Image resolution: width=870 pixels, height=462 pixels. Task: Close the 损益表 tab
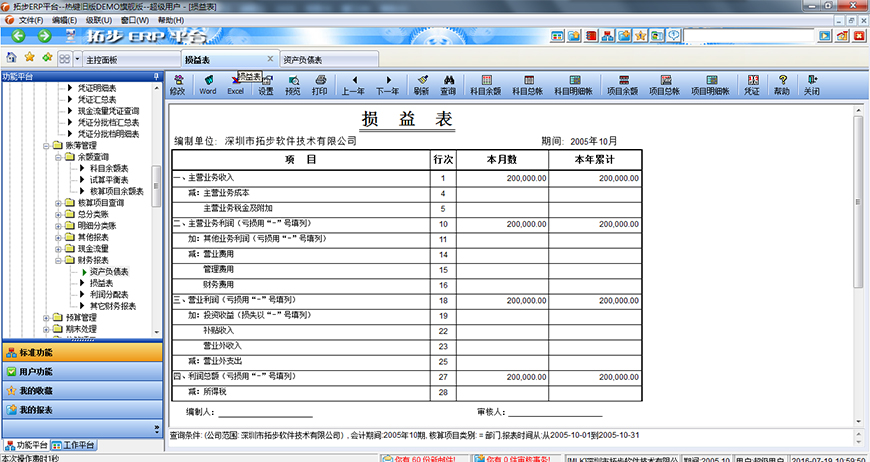[x=269, y=59]
